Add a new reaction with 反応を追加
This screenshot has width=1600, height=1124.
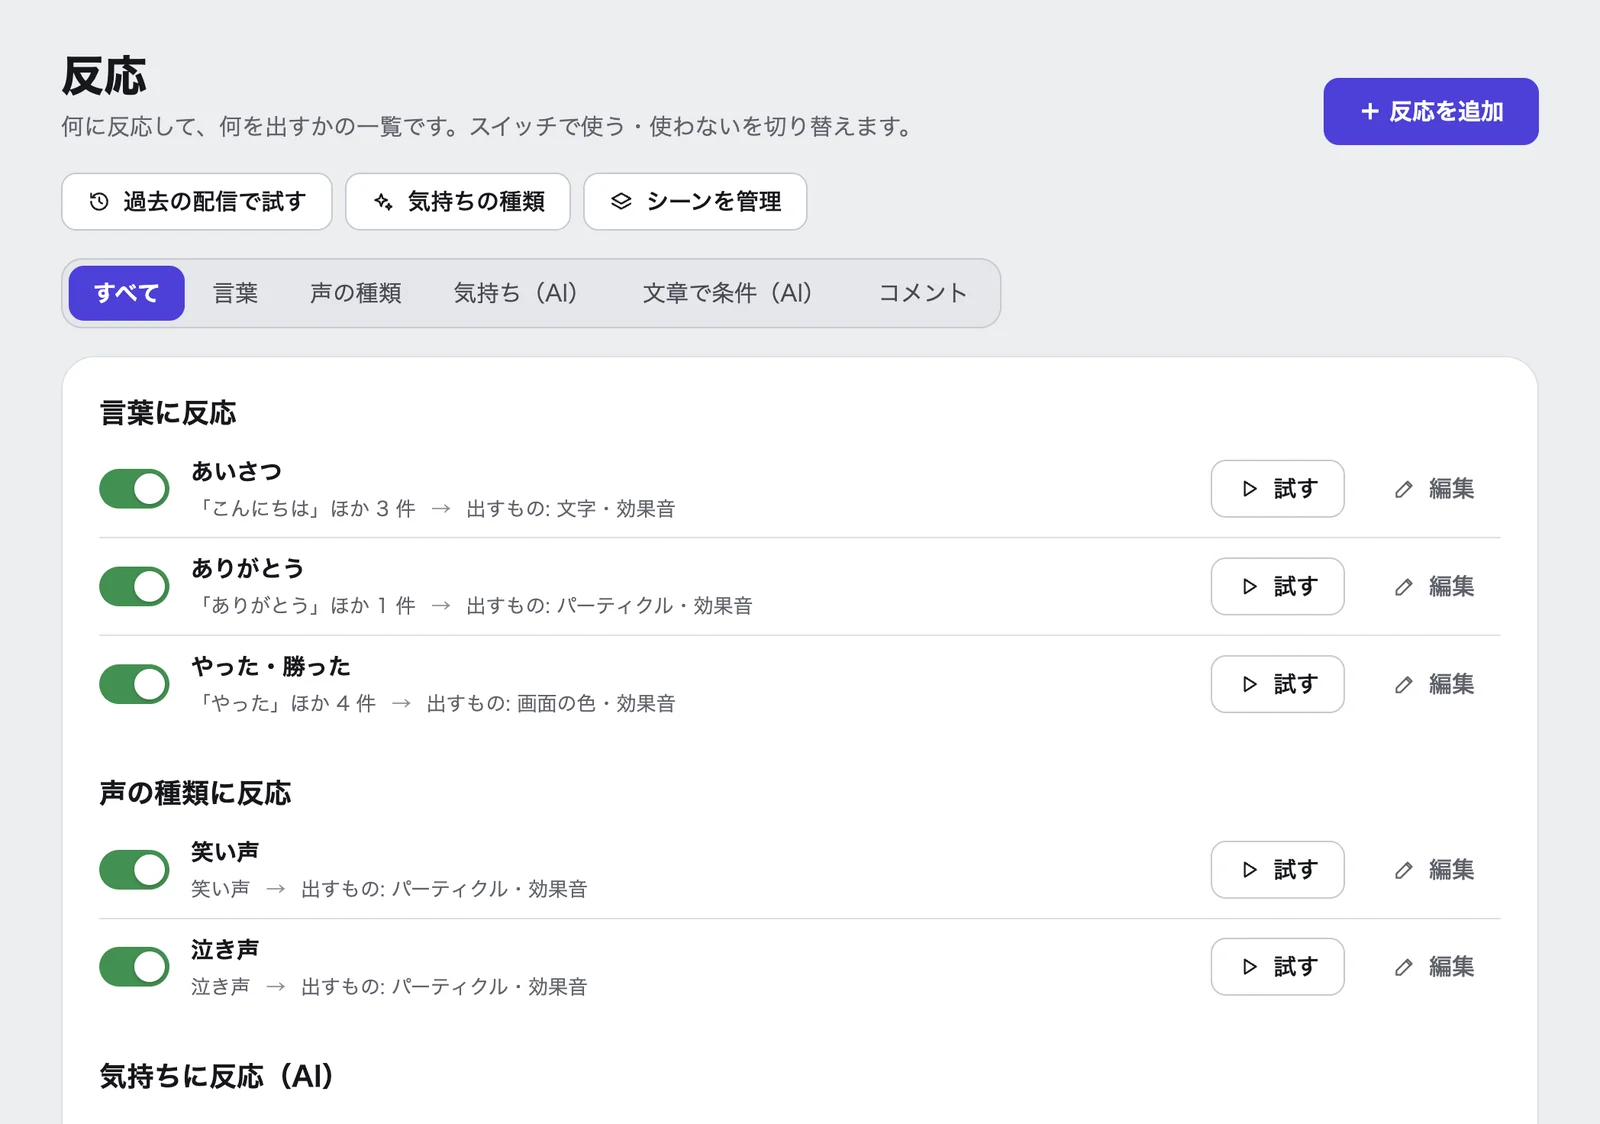pyautogui.click(x=1431, y=112)
